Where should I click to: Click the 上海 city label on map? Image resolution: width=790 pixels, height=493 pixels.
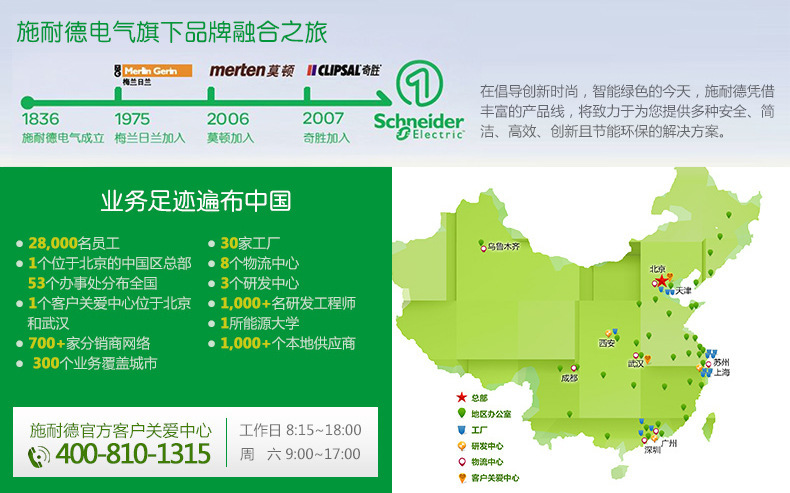tap(721, 372)
